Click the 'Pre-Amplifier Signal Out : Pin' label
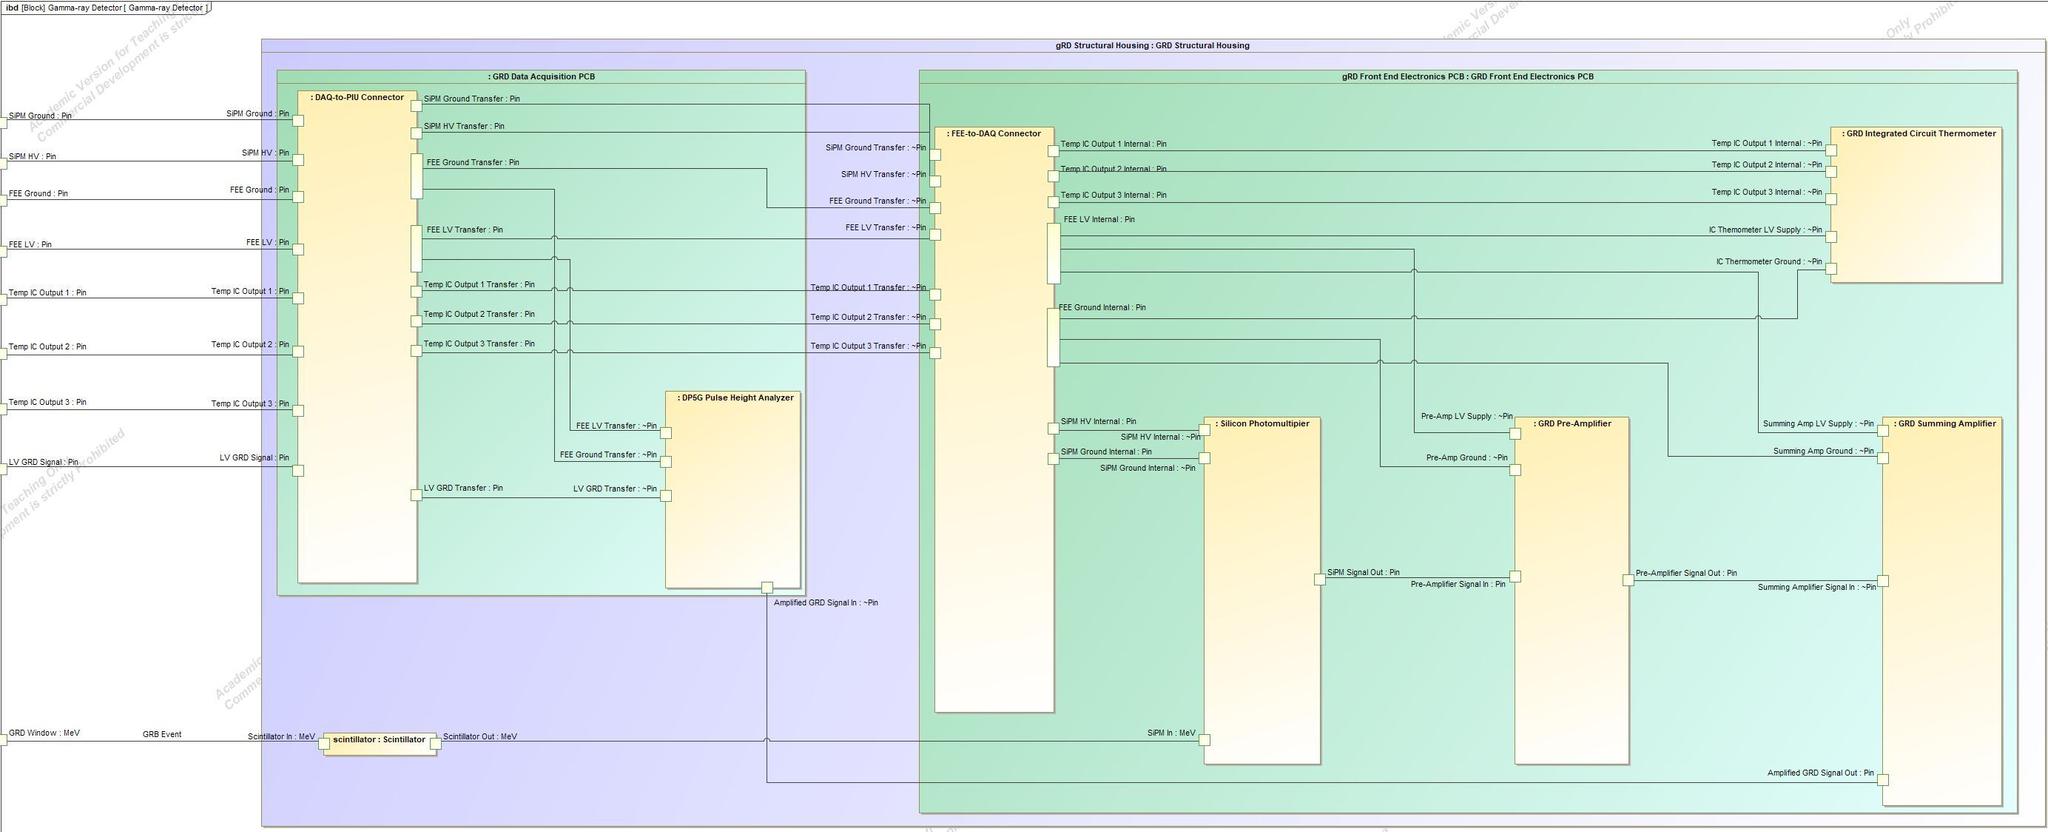This screenshot has height=832, width=2048. (1686, 574)
